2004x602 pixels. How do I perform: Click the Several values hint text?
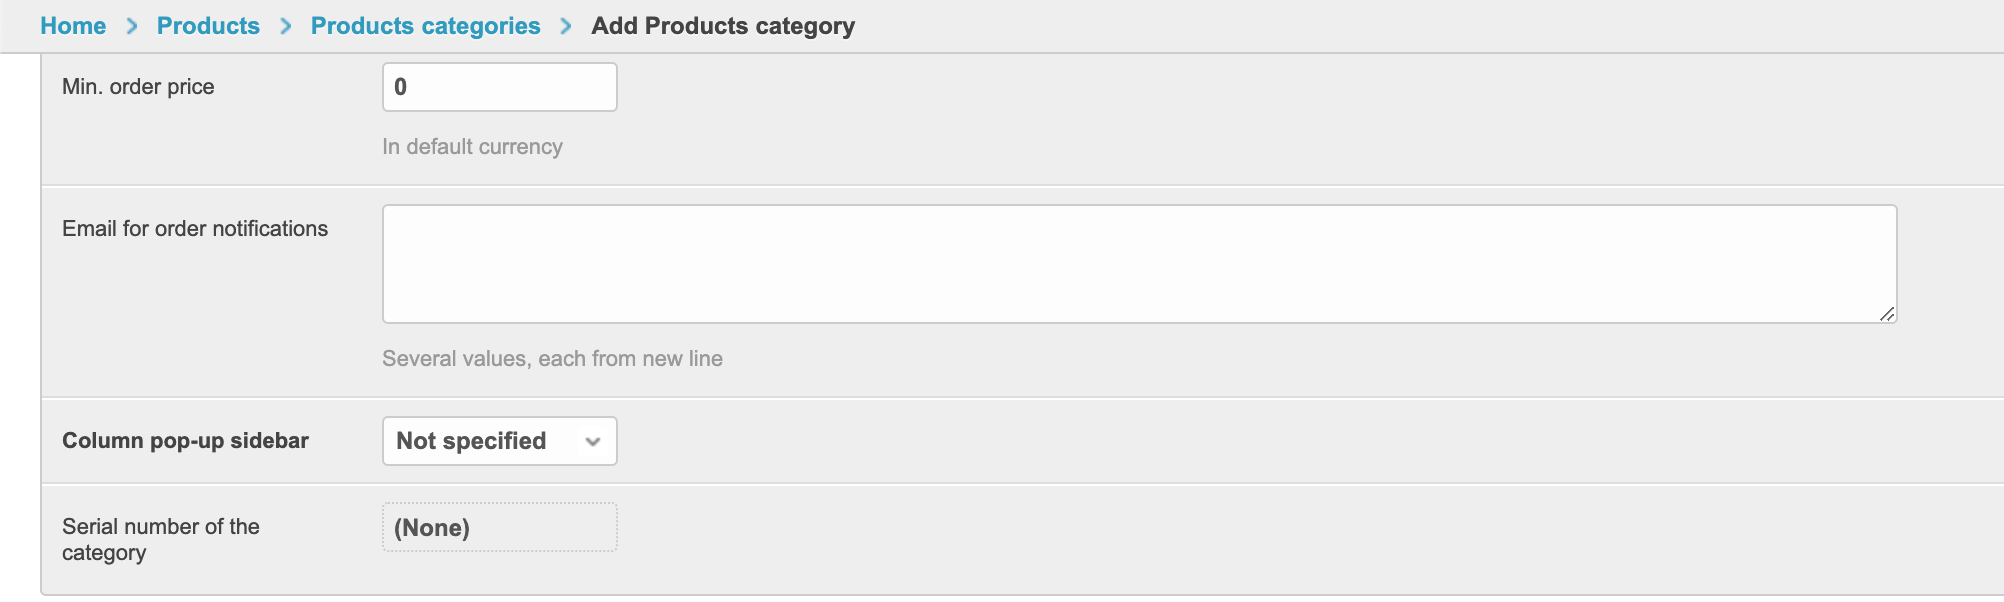click(x=552, y=359)
